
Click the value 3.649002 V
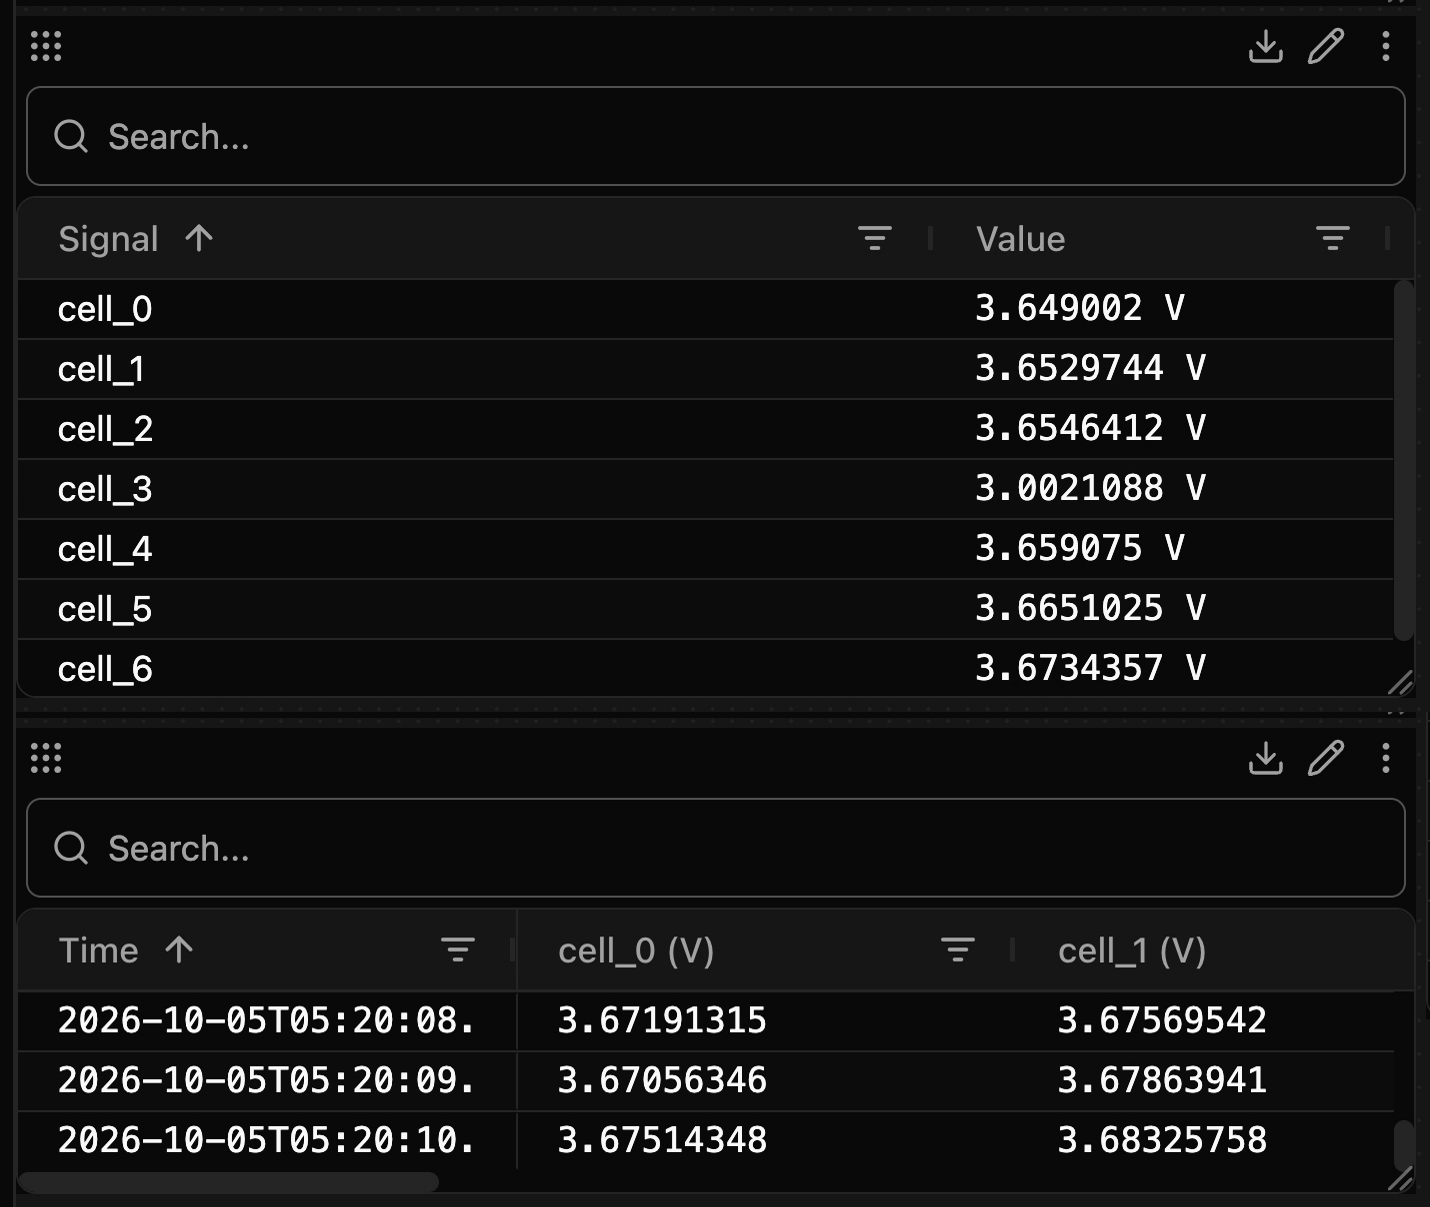click(1080, 308)
